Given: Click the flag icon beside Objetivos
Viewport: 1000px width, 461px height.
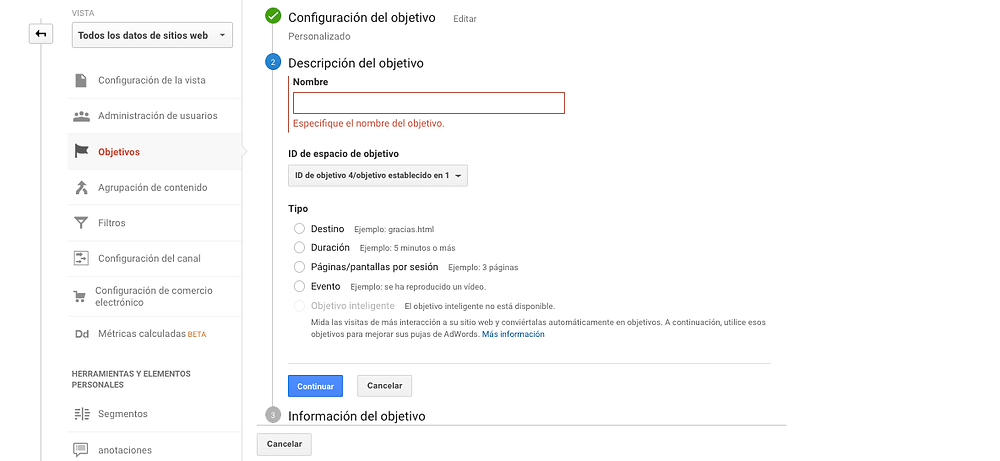Looking at the screenshot, I should click(81, 151).
